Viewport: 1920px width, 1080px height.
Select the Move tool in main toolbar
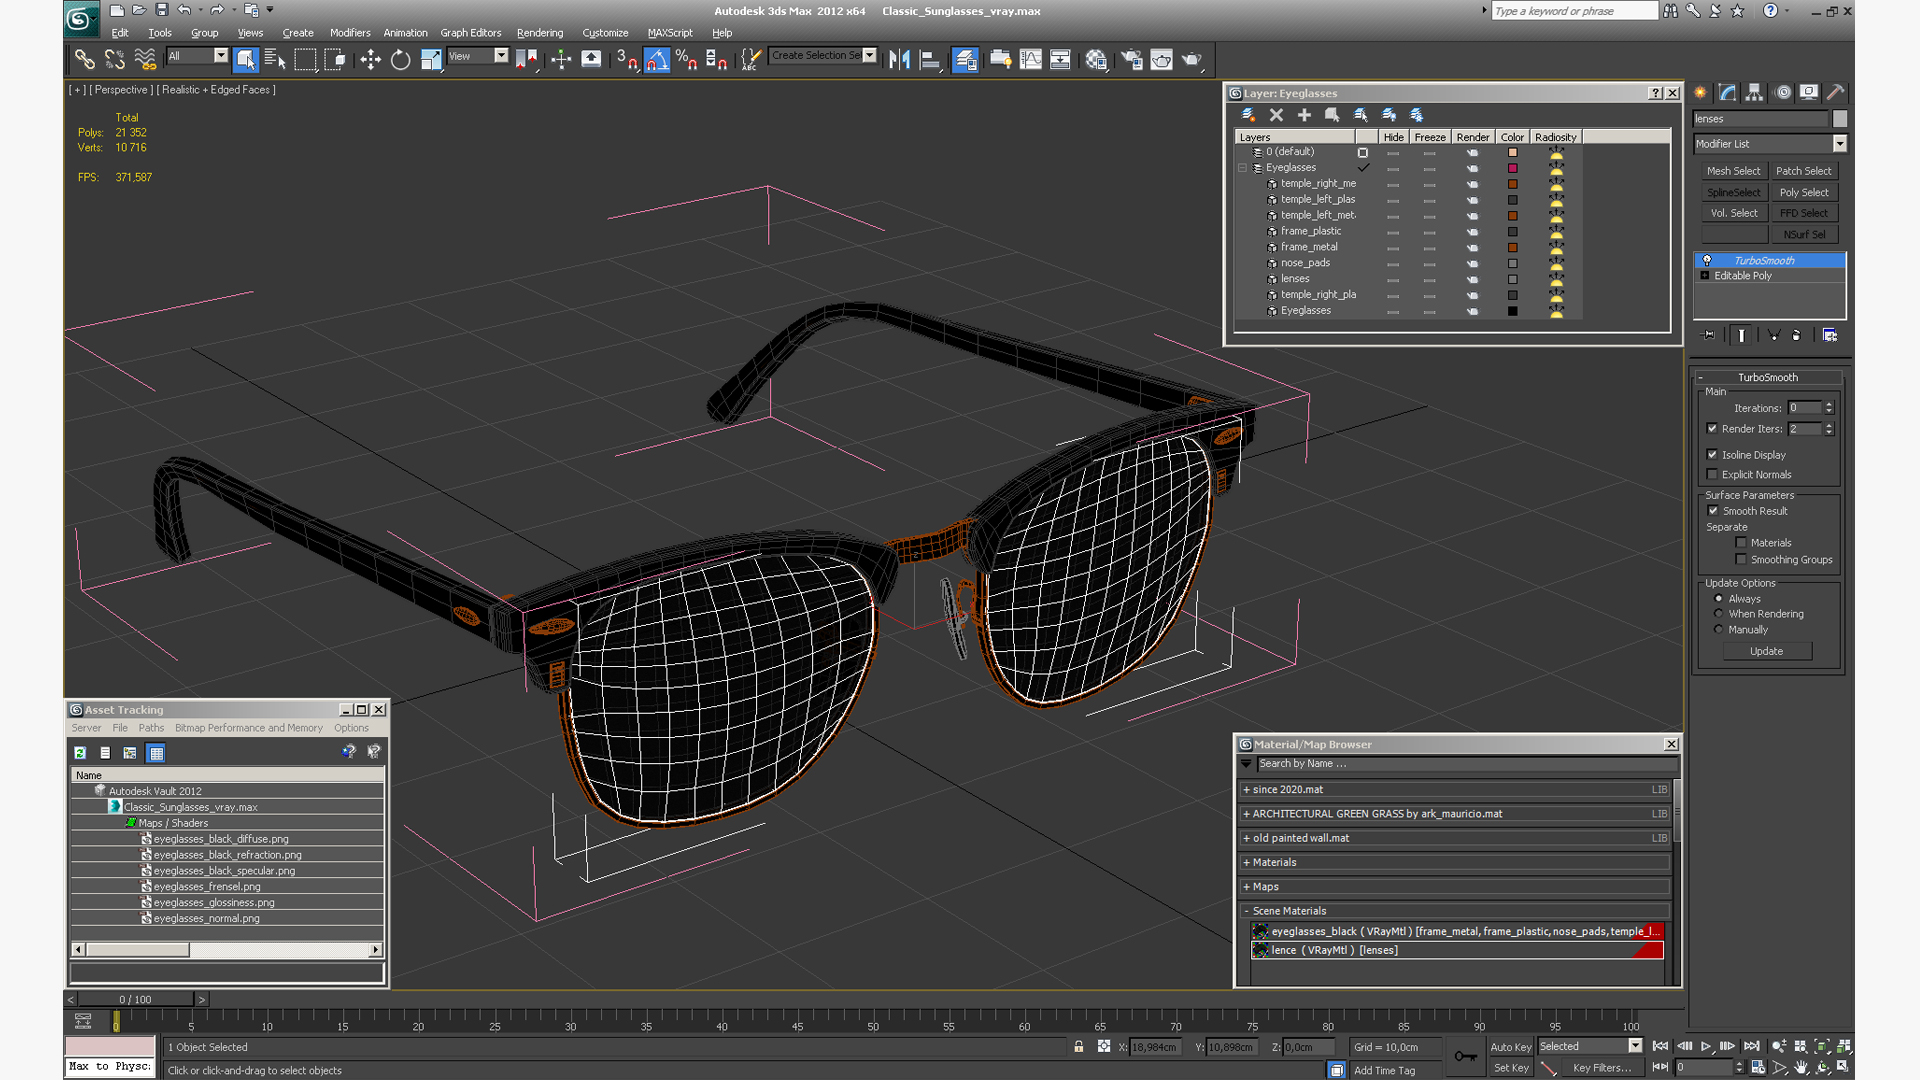tap(370, 60)
